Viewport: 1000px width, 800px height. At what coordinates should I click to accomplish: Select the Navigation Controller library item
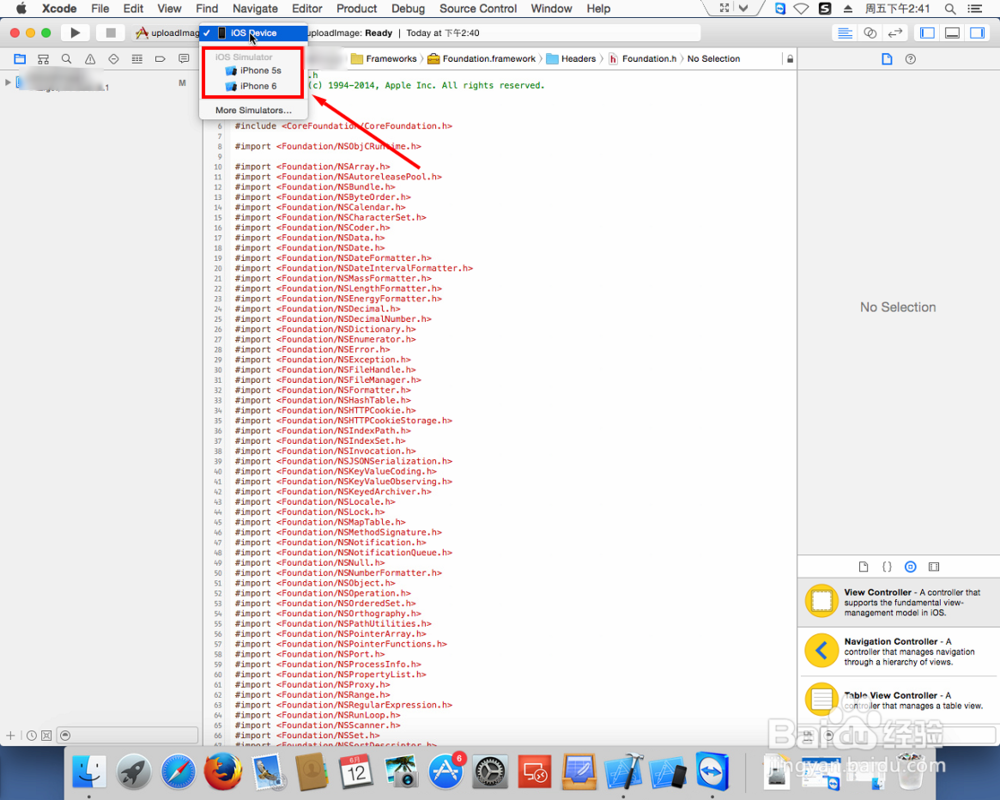899,651
